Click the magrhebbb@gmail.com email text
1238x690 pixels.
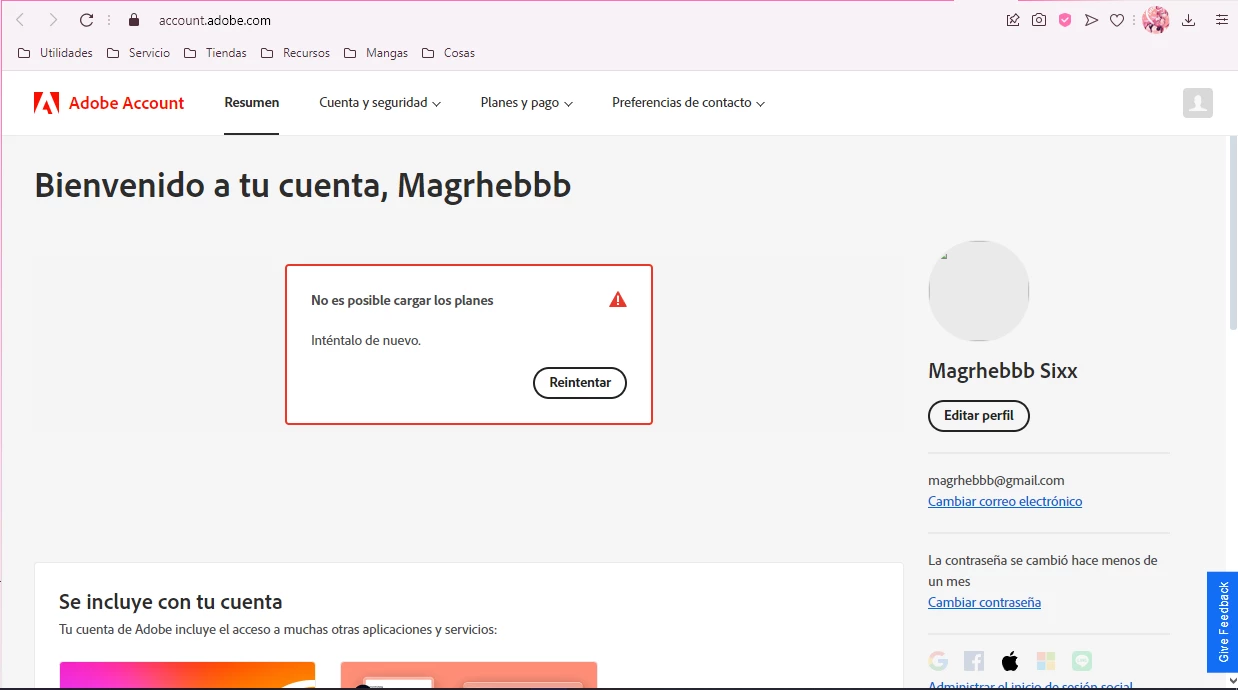coord(996,481)
